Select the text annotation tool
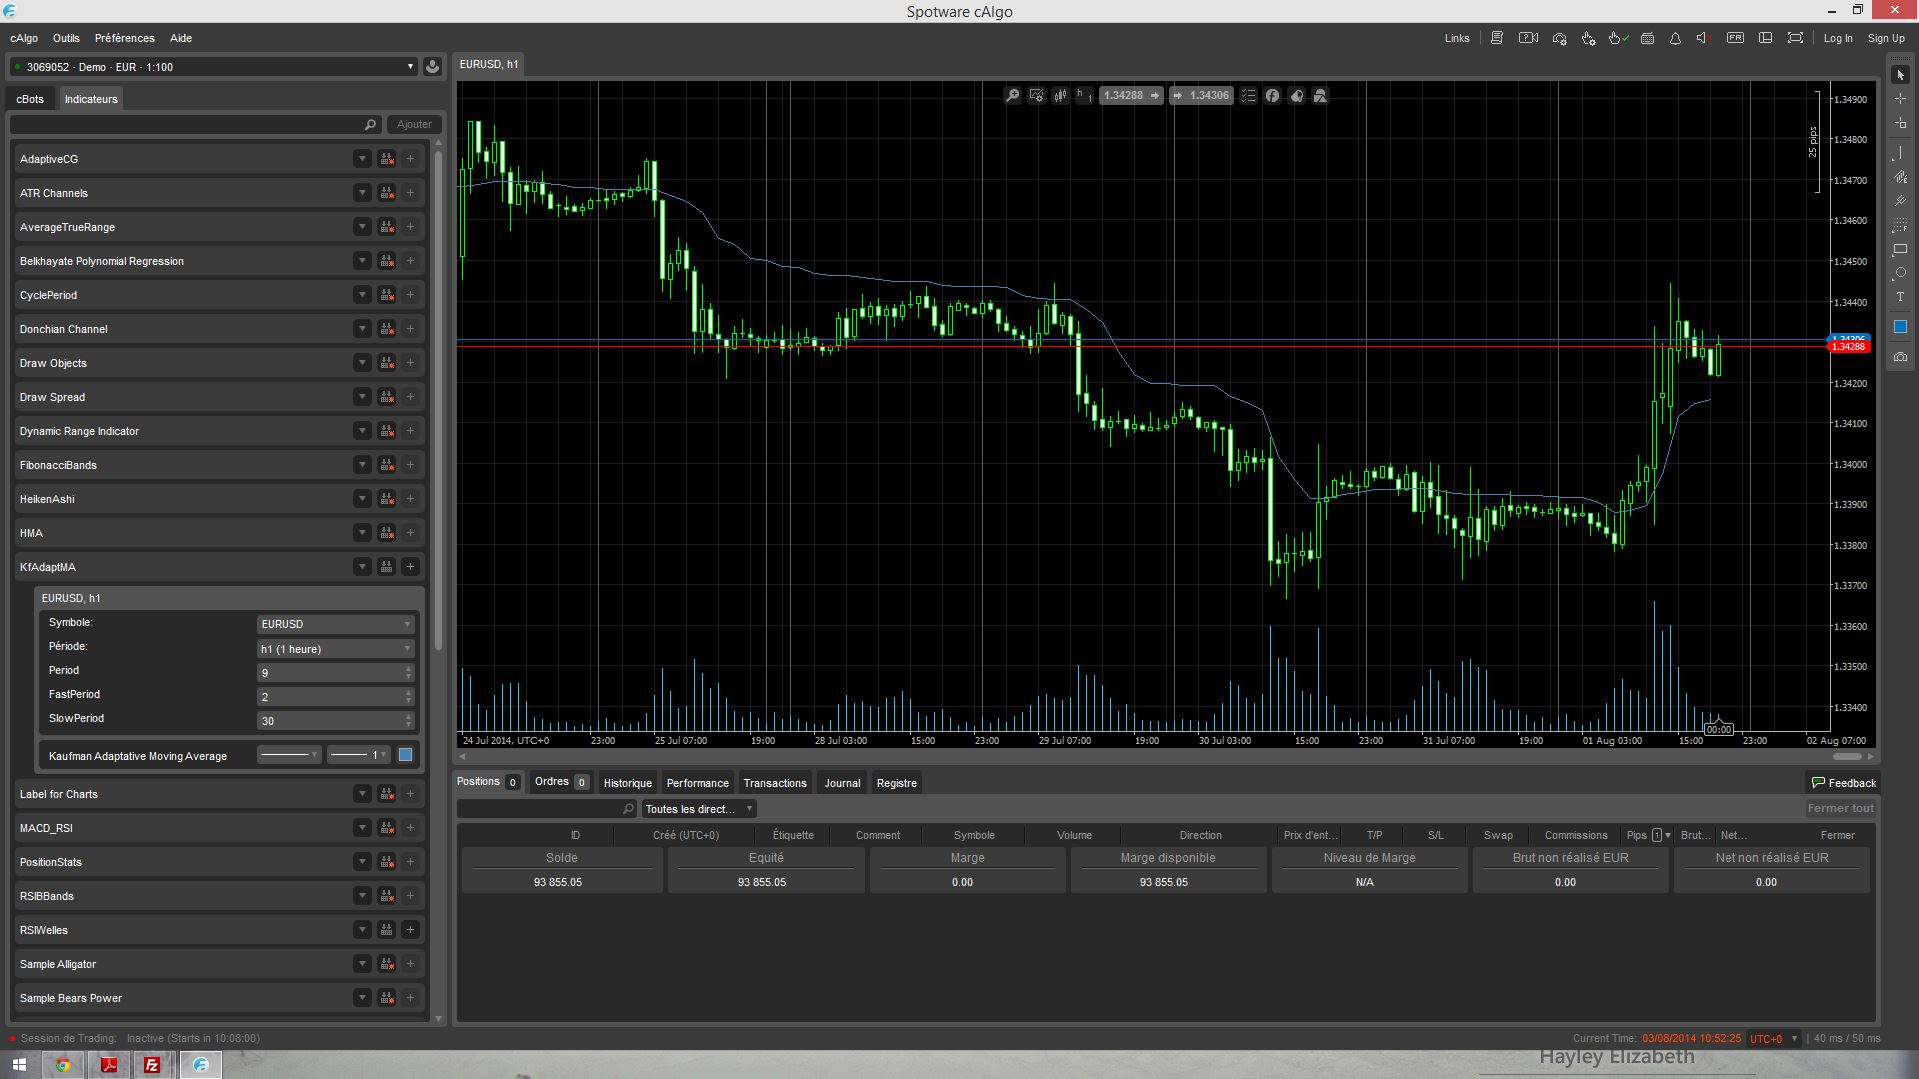 point(1900,297)
